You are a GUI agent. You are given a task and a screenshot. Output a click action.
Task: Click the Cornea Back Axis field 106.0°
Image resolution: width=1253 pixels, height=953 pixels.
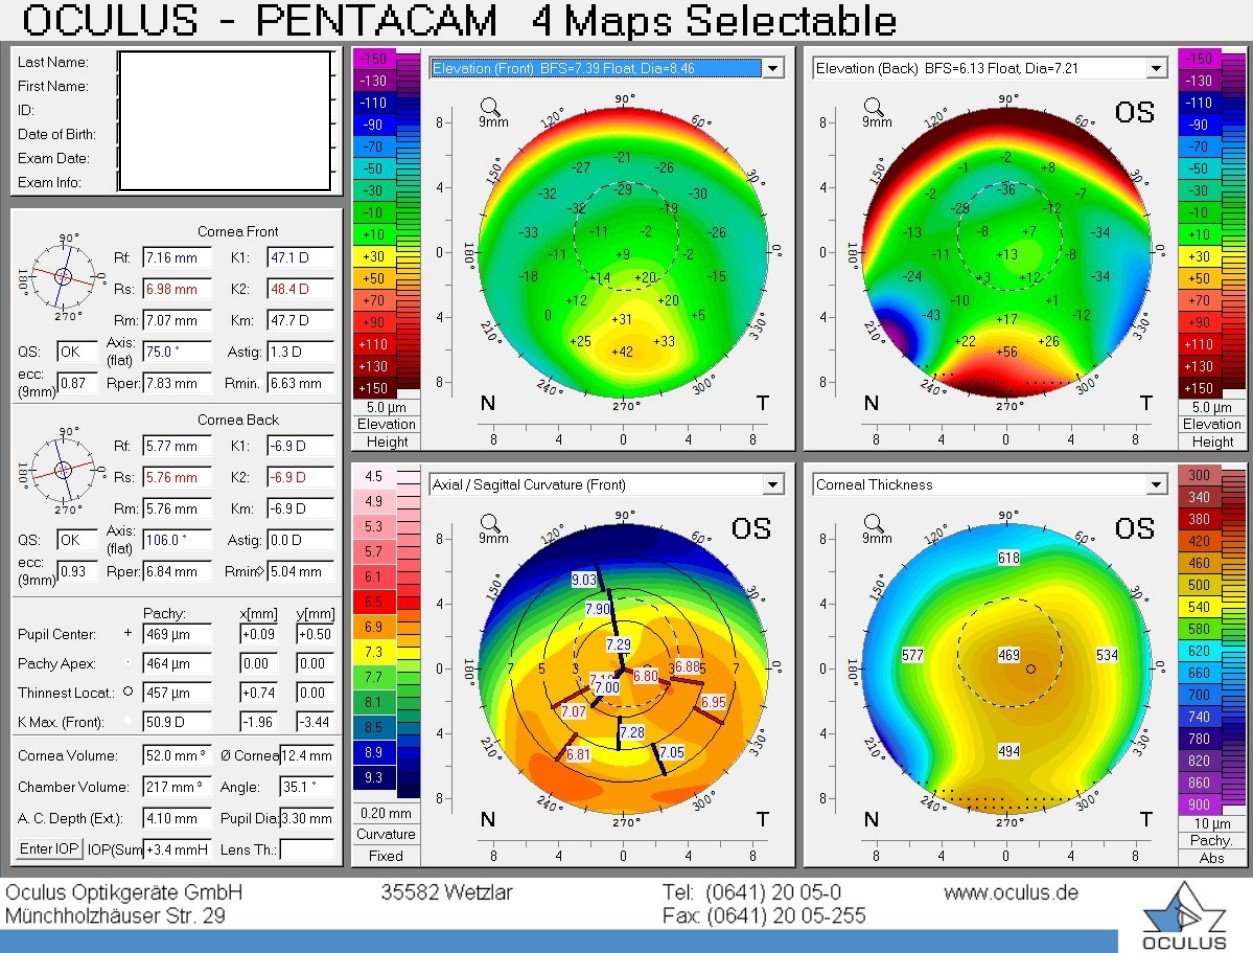coord(177,540)
